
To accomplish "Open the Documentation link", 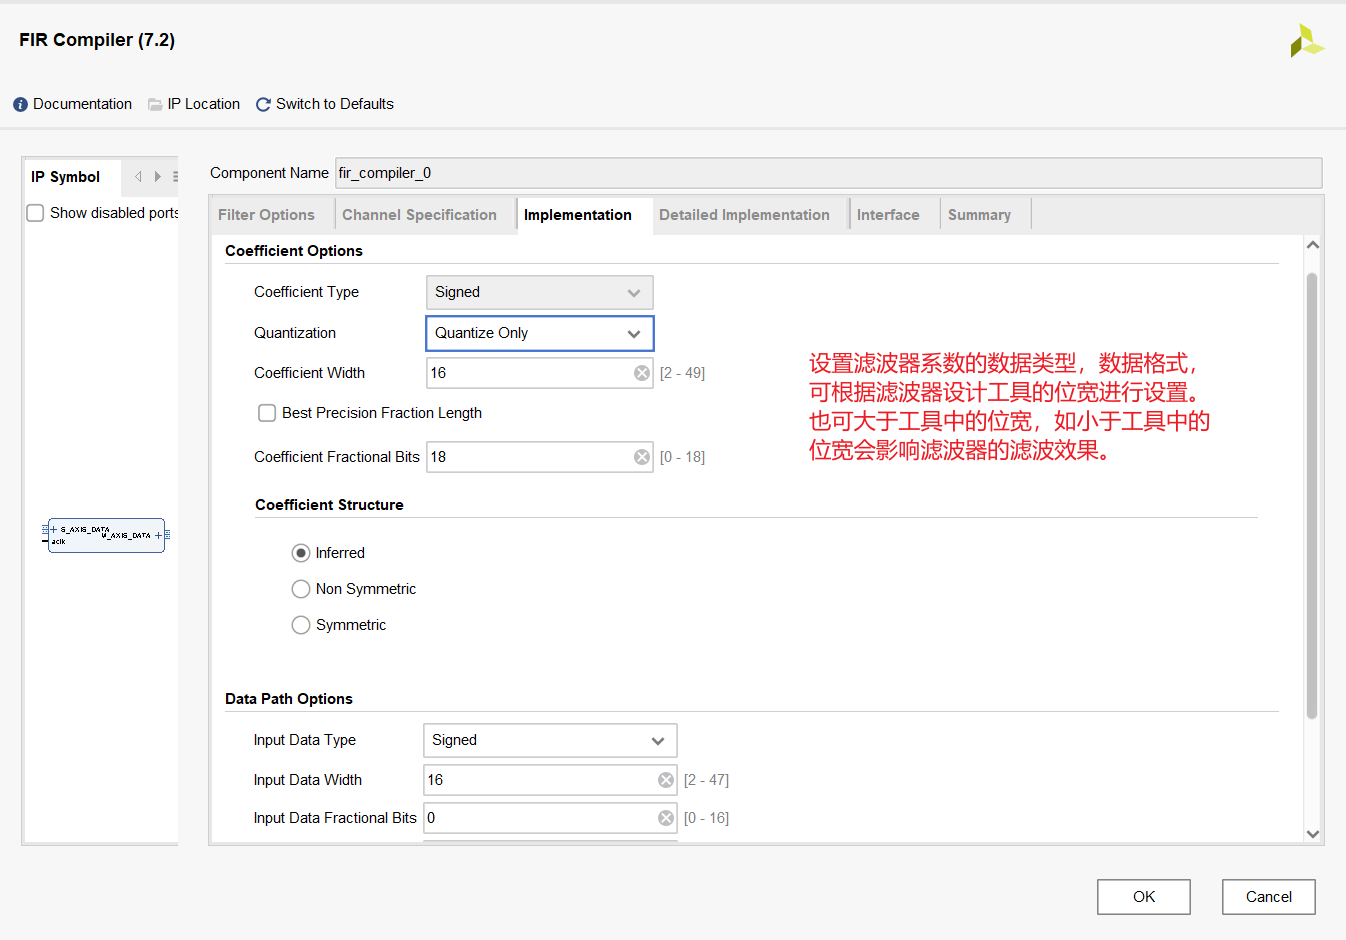I will 82,104.
